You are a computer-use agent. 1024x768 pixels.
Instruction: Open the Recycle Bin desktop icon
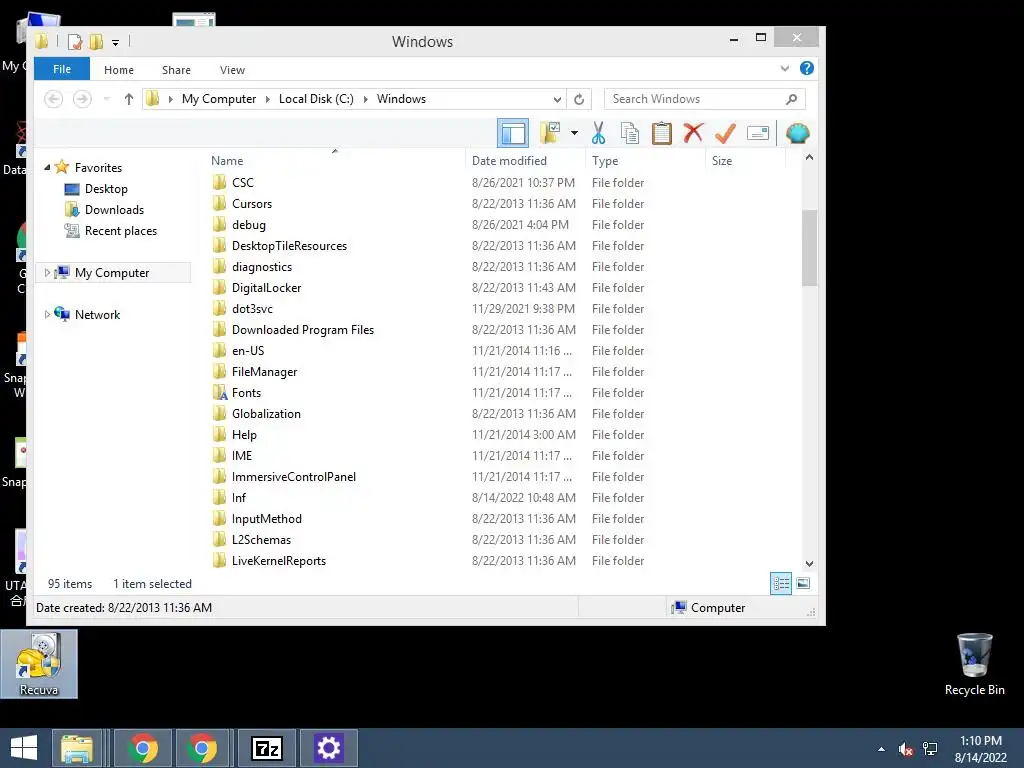click(974, 664)
